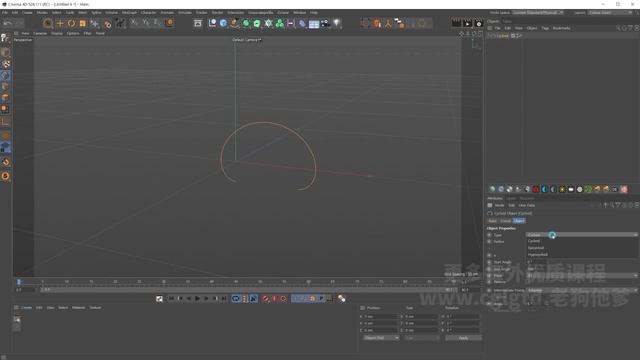
Task: Open the File menu
Action: pyautogui.click(x=5, y=13)
